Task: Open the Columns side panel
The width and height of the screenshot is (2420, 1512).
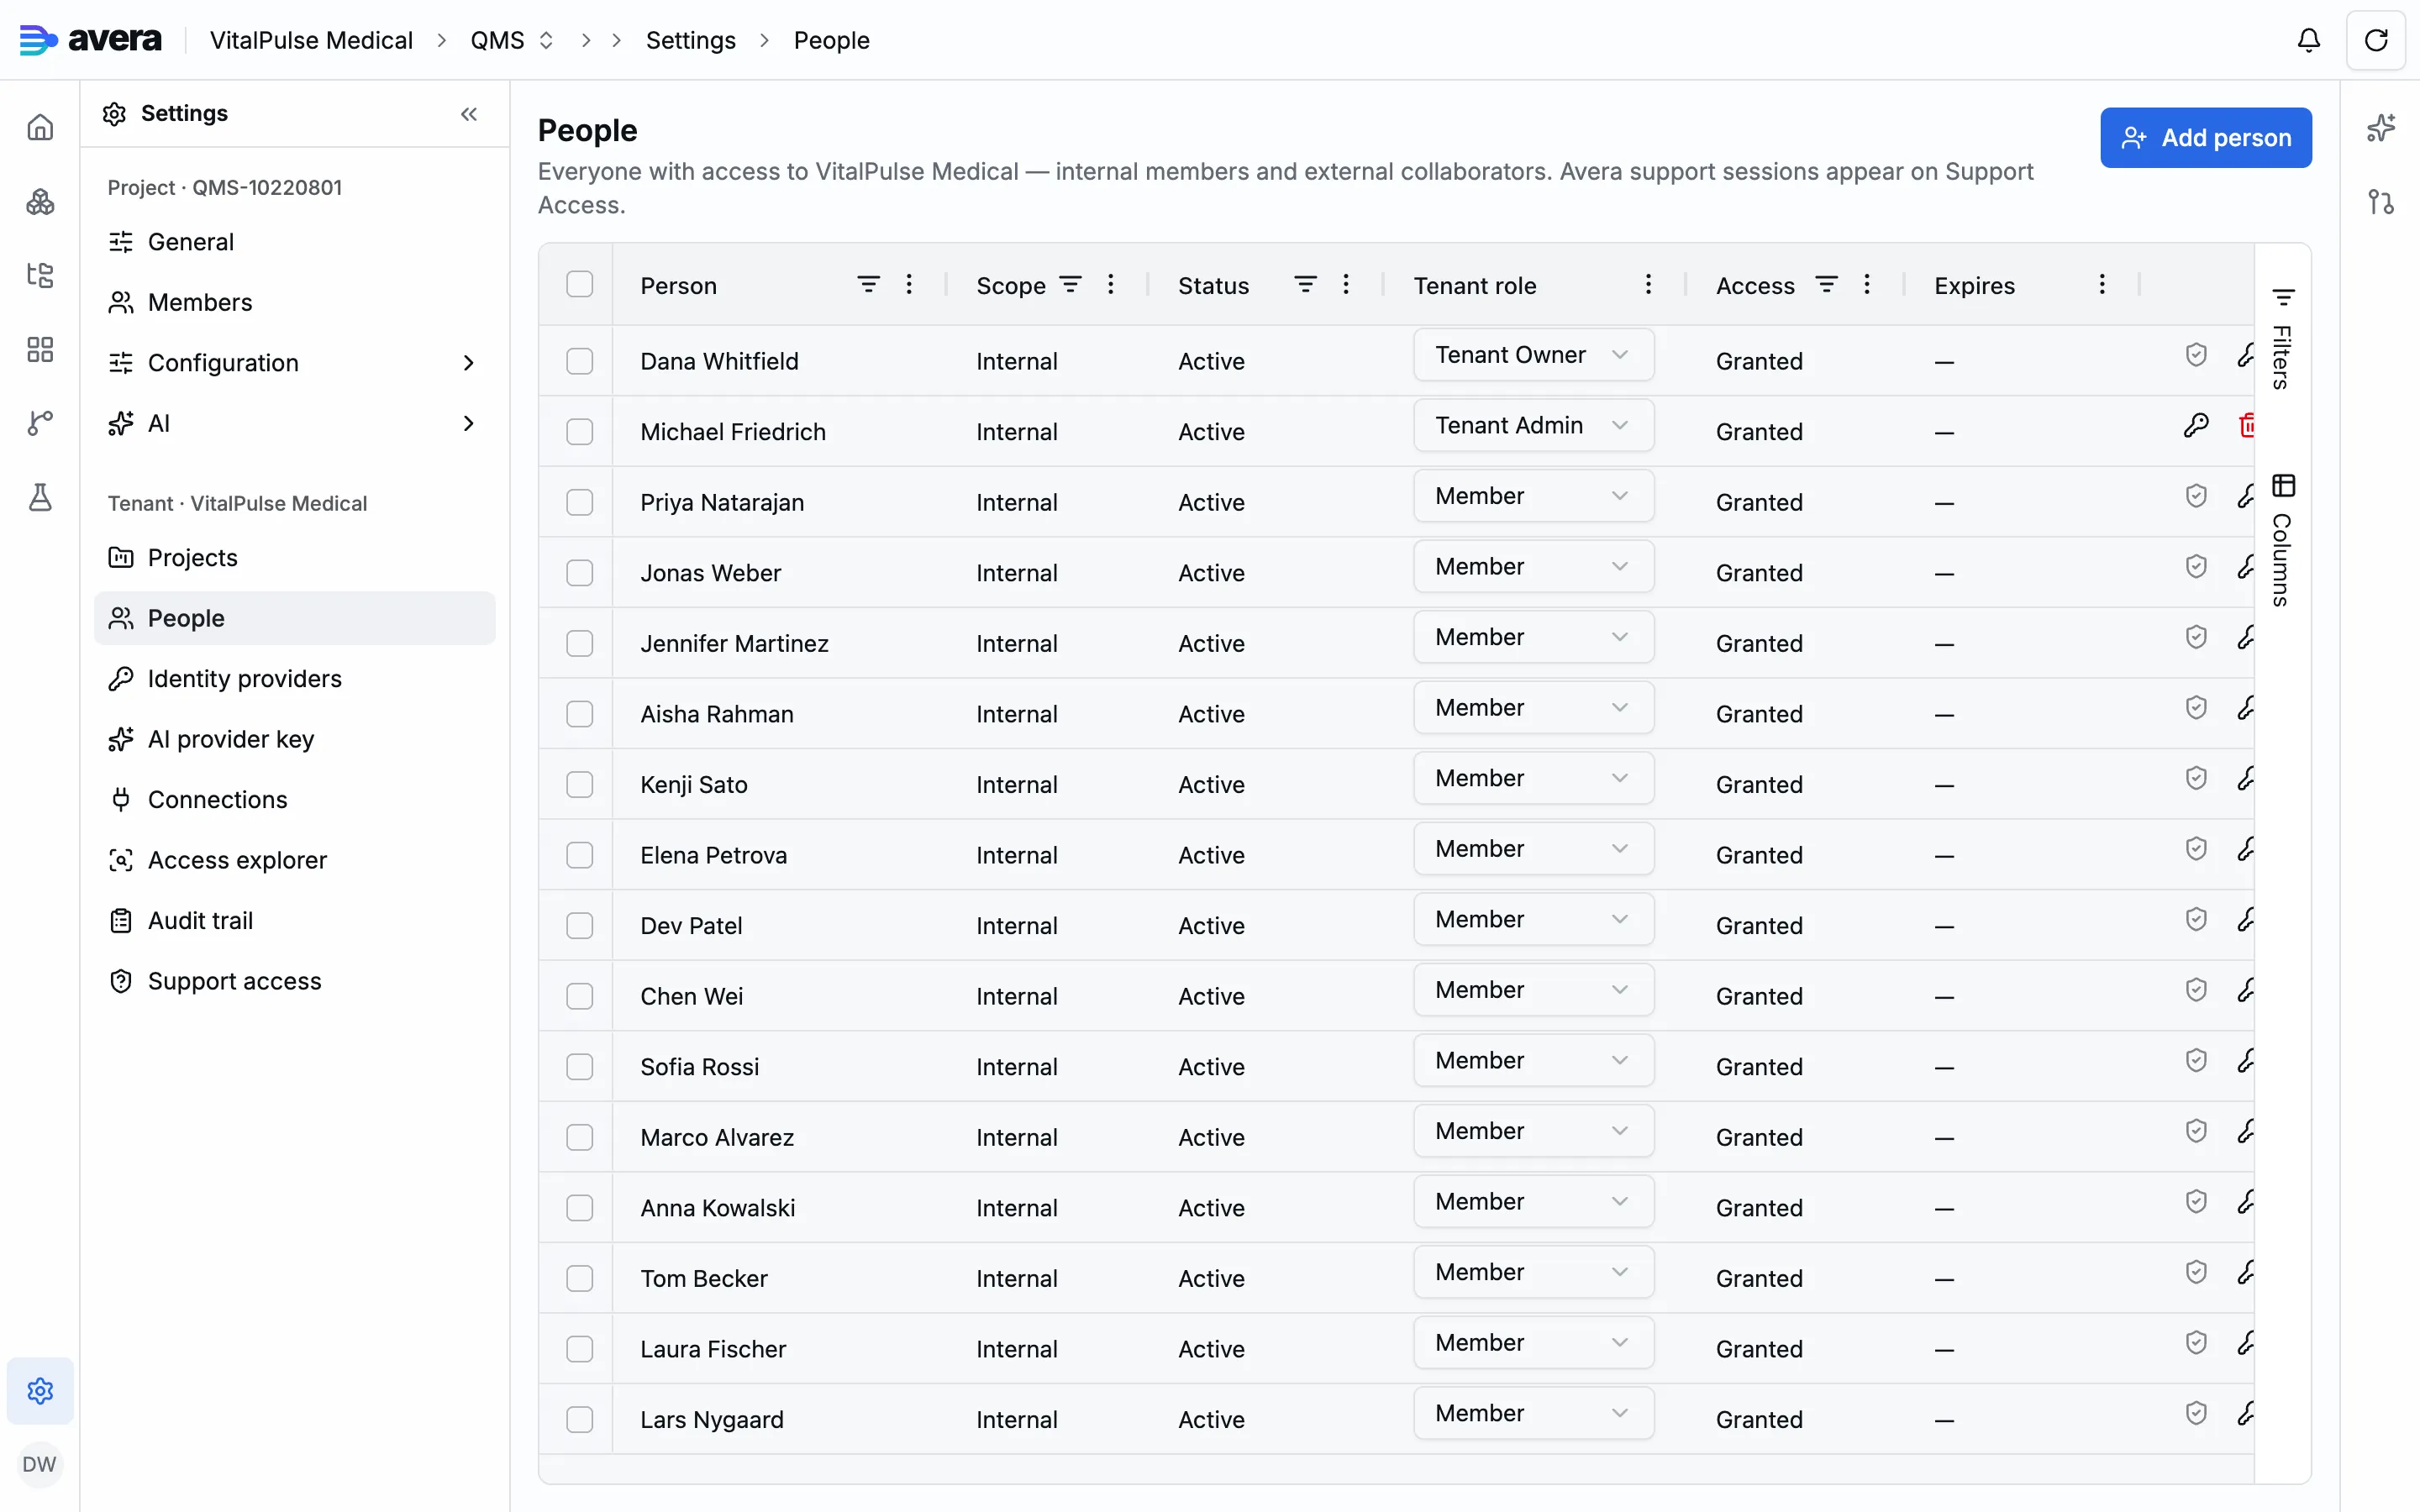Action: coord(2282,540)
